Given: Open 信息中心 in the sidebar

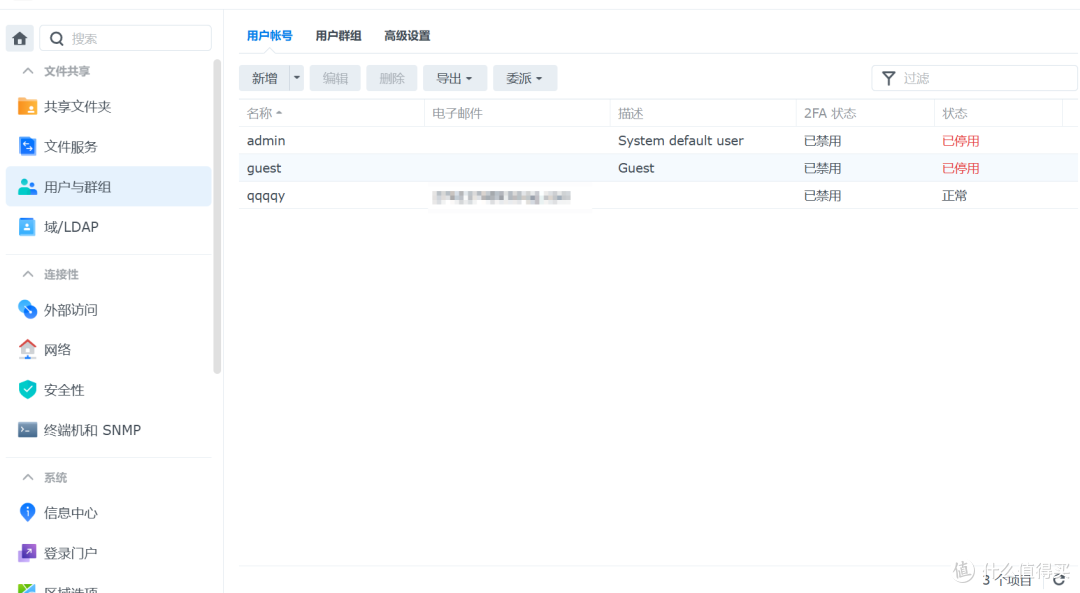Looking at the screenshot, I should (x=109, y=512).
